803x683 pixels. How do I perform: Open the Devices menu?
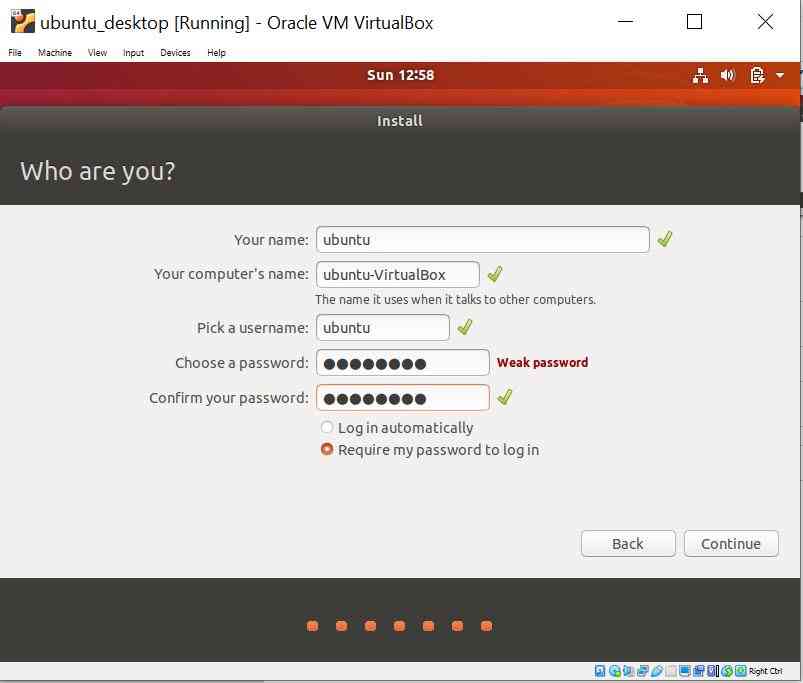(x=175, y=53)
